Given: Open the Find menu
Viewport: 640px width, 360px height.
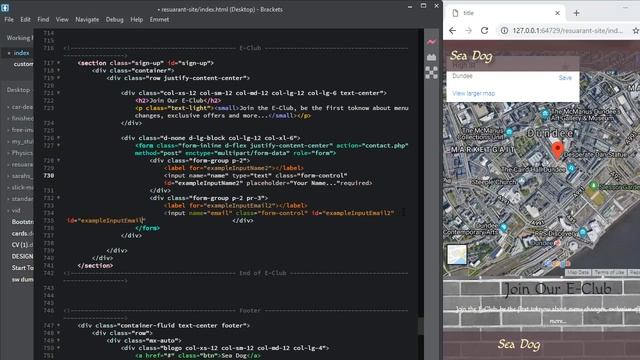Looking at the screenshot, I should (x=43, y=19).
